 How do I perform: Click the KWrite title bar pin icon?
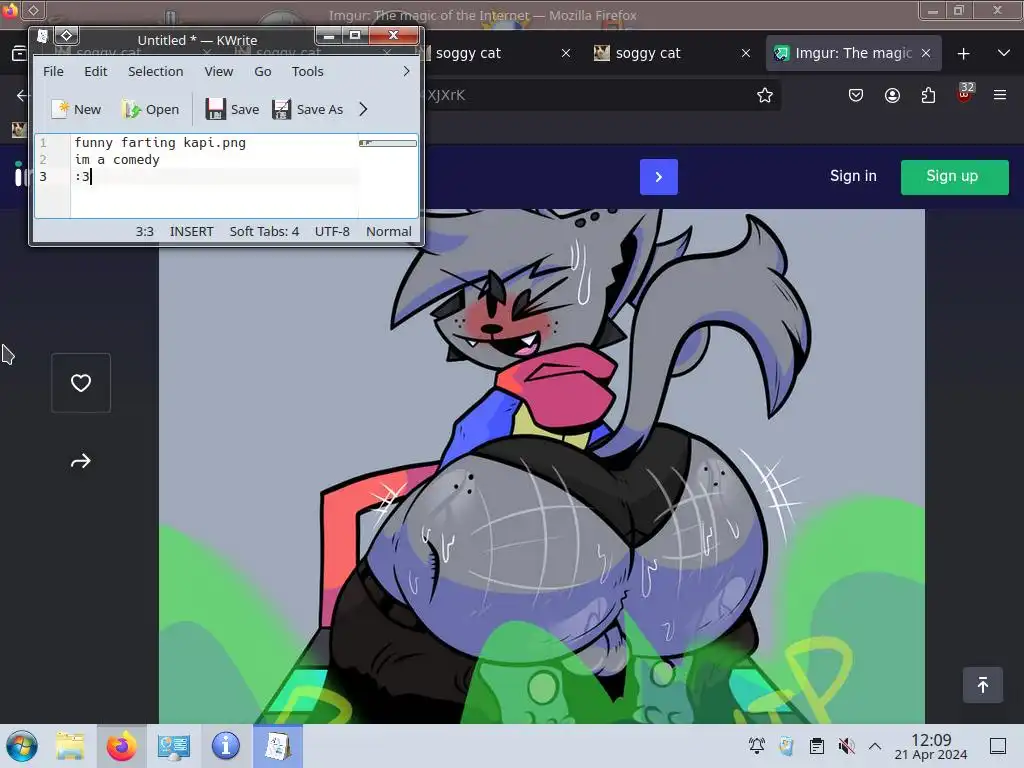coord(66,35)
